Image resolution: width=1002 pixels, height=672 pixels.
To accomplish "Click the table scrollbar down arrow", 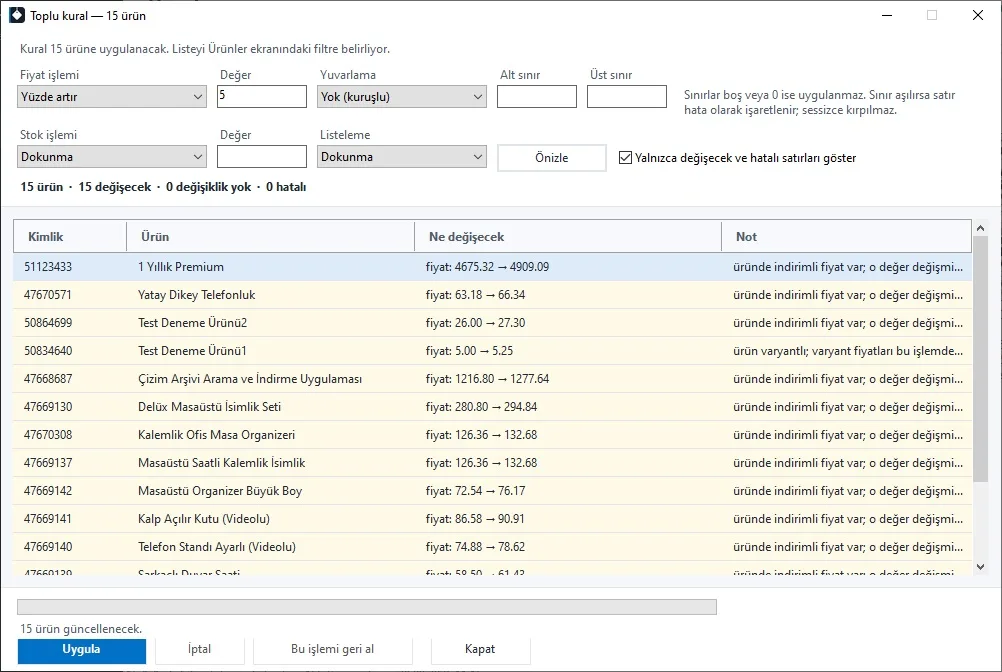I will click(980, 567).
